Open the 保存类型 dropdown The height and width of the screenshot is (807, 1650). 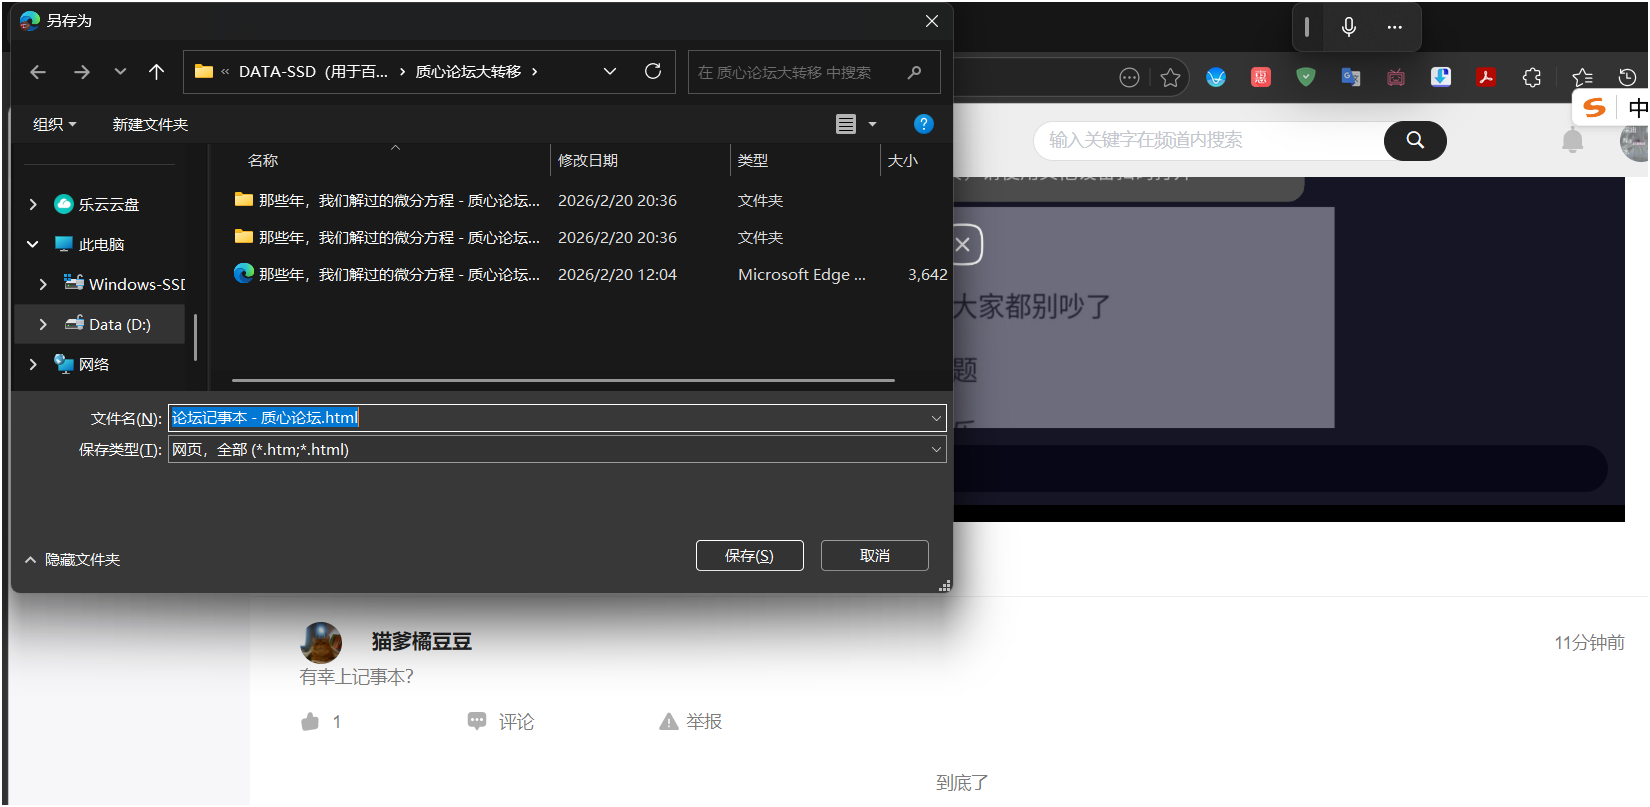pos(557,450)
